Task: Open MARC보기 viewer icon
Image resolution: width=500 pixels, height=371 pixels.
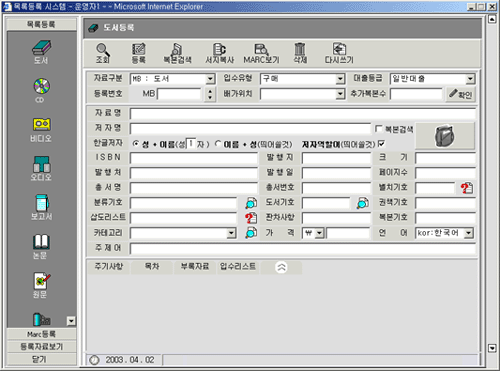Action: click(261, 53)
